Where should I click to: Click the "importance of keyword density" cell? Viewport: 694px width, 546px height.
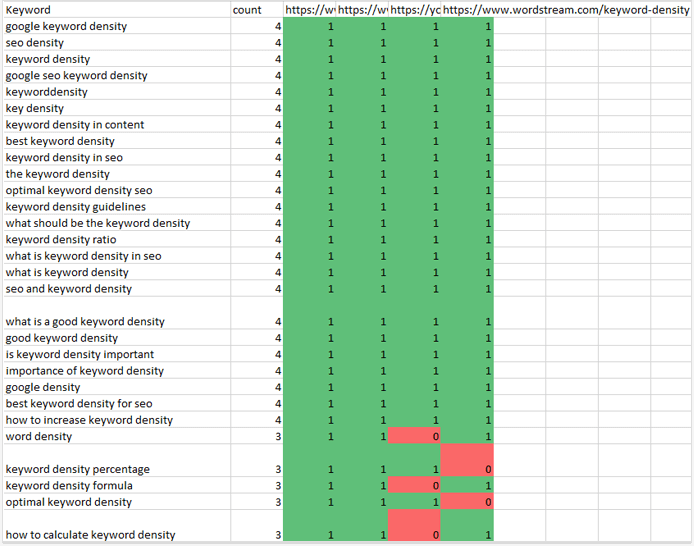117,371
